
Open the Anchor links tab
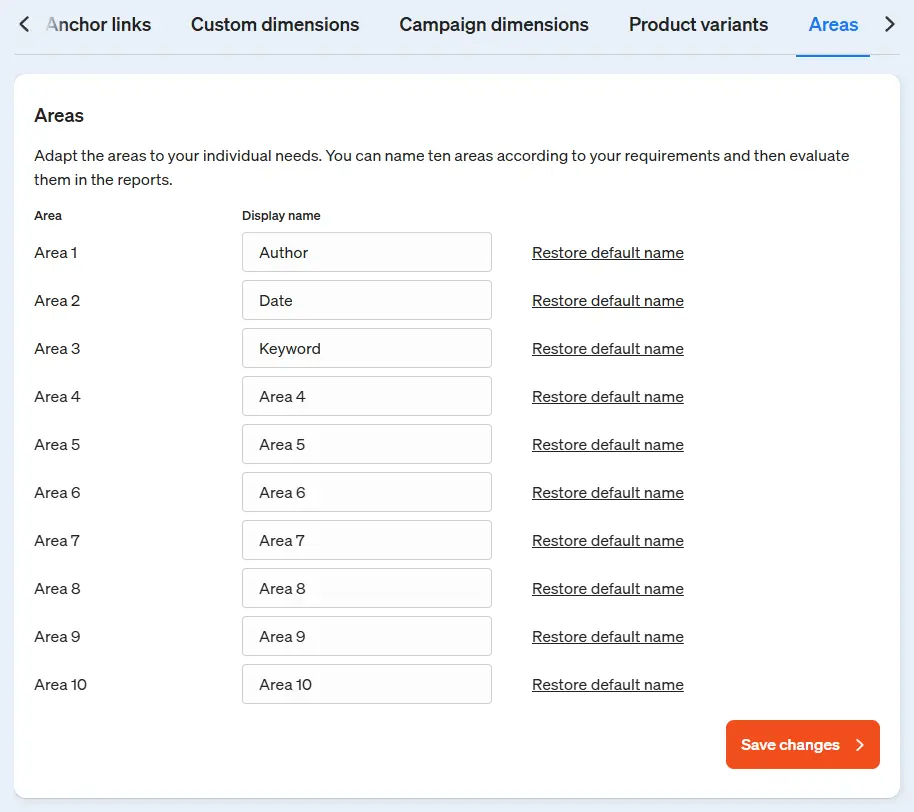pyautogui.click(x=99, y=24)
